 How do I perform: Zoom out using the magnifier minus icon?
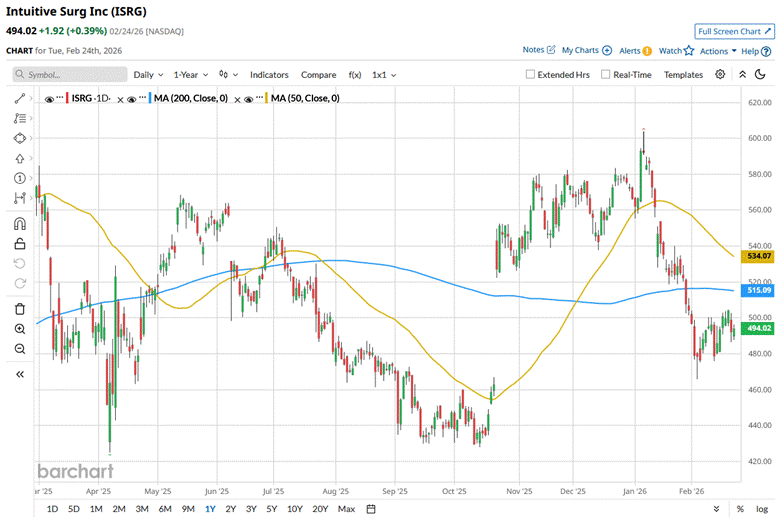[20, 348]
